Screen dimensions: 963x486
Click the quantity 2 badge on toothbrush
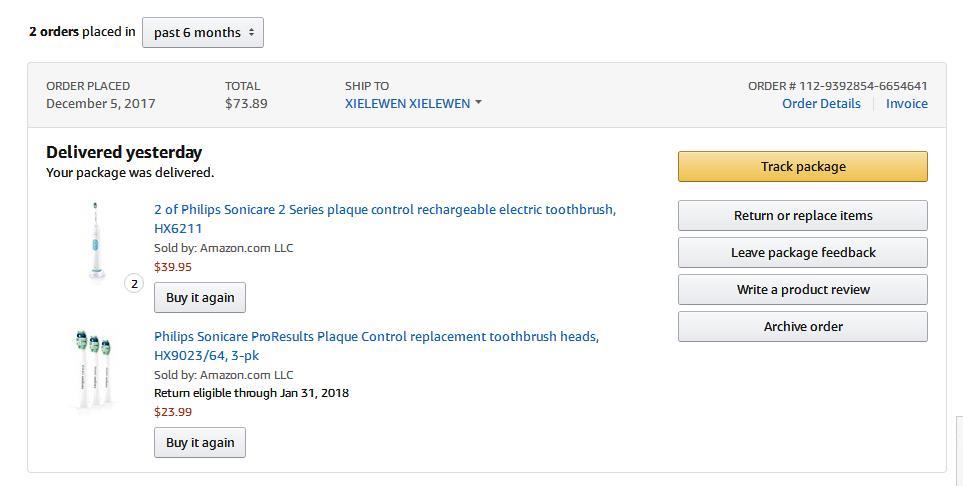click(x=134, y=283)
